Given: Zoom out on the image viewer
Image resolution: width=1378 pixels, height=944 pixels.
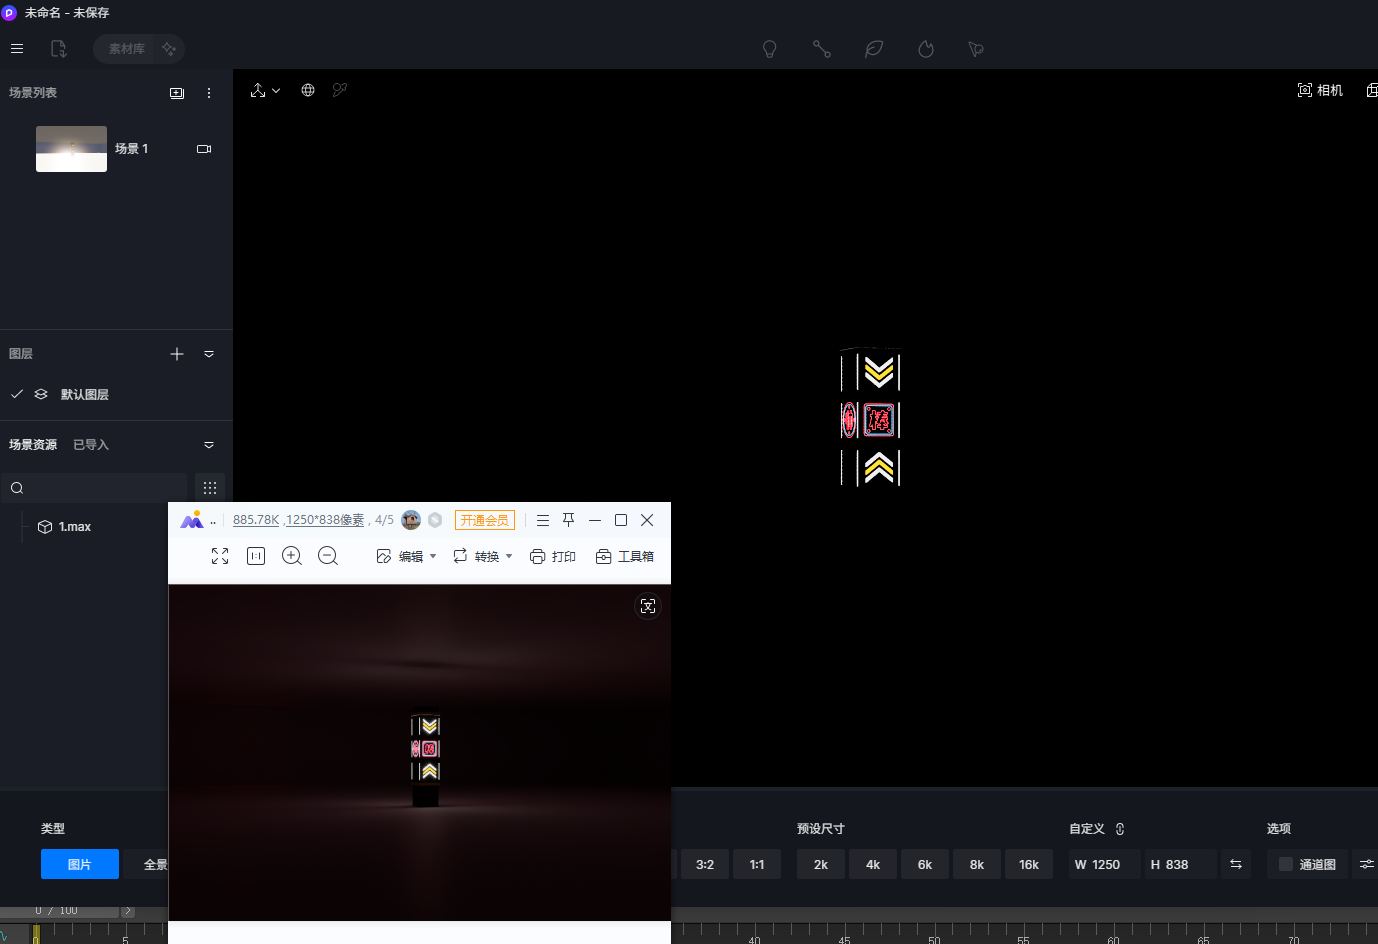Looking at the screenshot, I should click(x=328, y=556).
